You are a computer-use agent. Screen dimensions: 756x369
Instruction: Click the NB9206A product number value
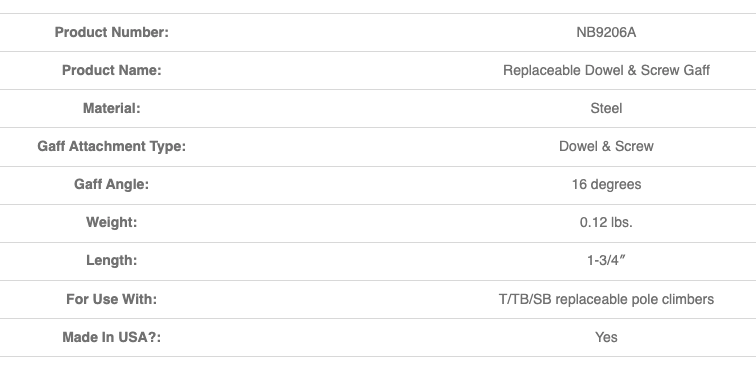point(606,32)
